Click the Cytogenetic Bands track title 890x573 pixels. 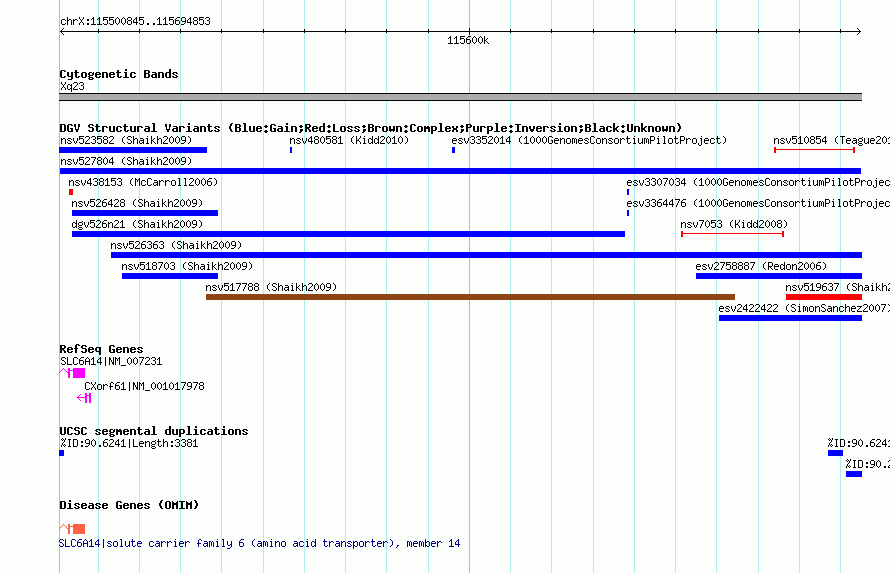[x=119, y=74]
